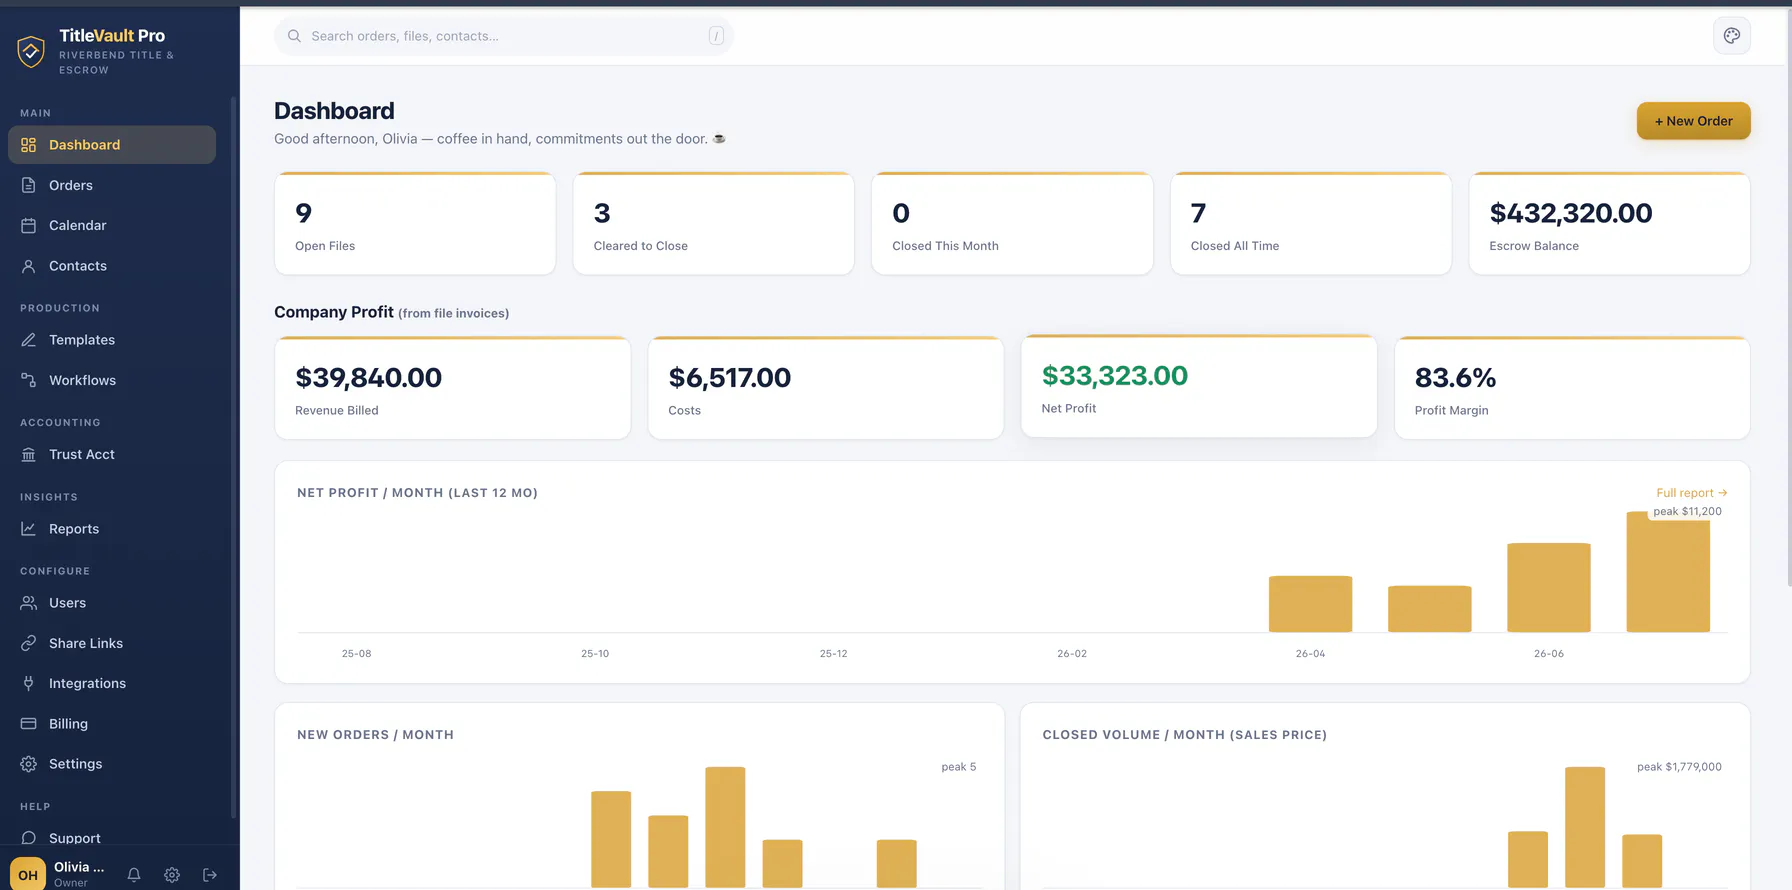Open the Reports page
1792x890 pixels.
pyautogui.click(x=112, y=529)
